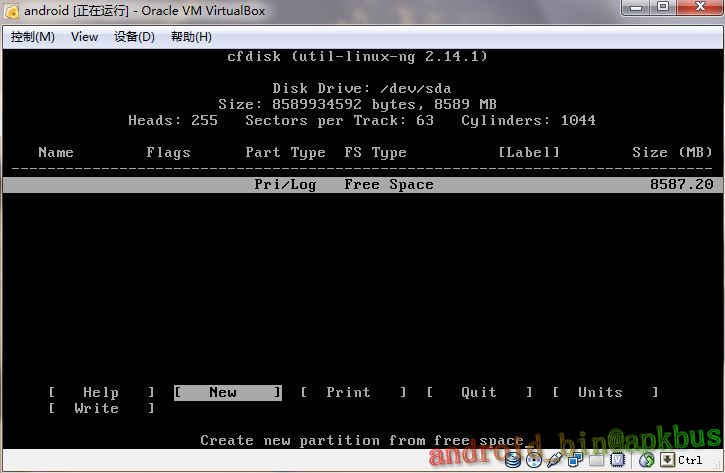Click the [Label] column header
This screenshot has height=473, width=725.
tap(528, 152)
